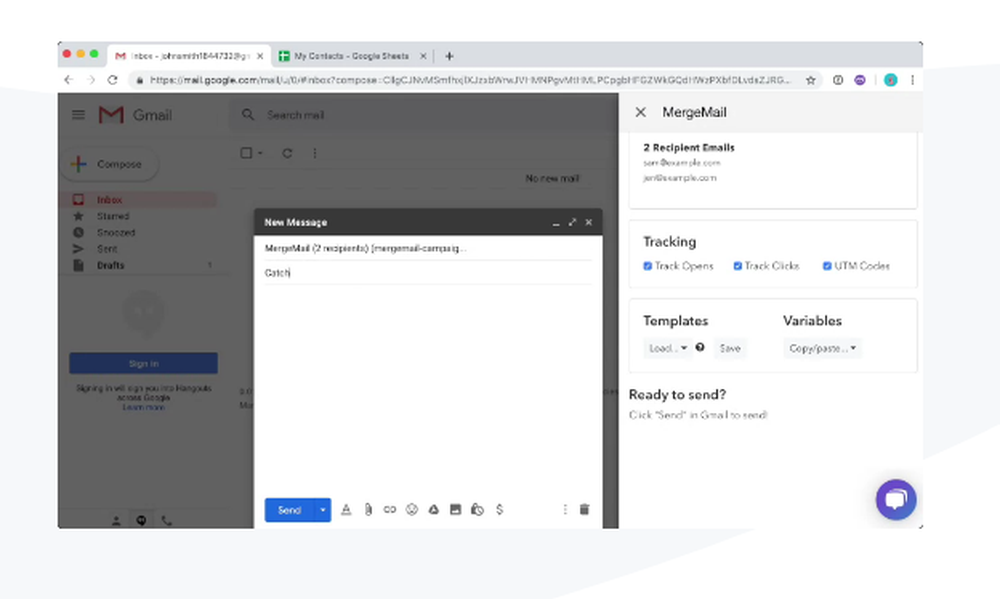The width and height of the screenshot is (1000, 599).
Task: Open the Load templates dropdown
Action: tap(667, 348)
